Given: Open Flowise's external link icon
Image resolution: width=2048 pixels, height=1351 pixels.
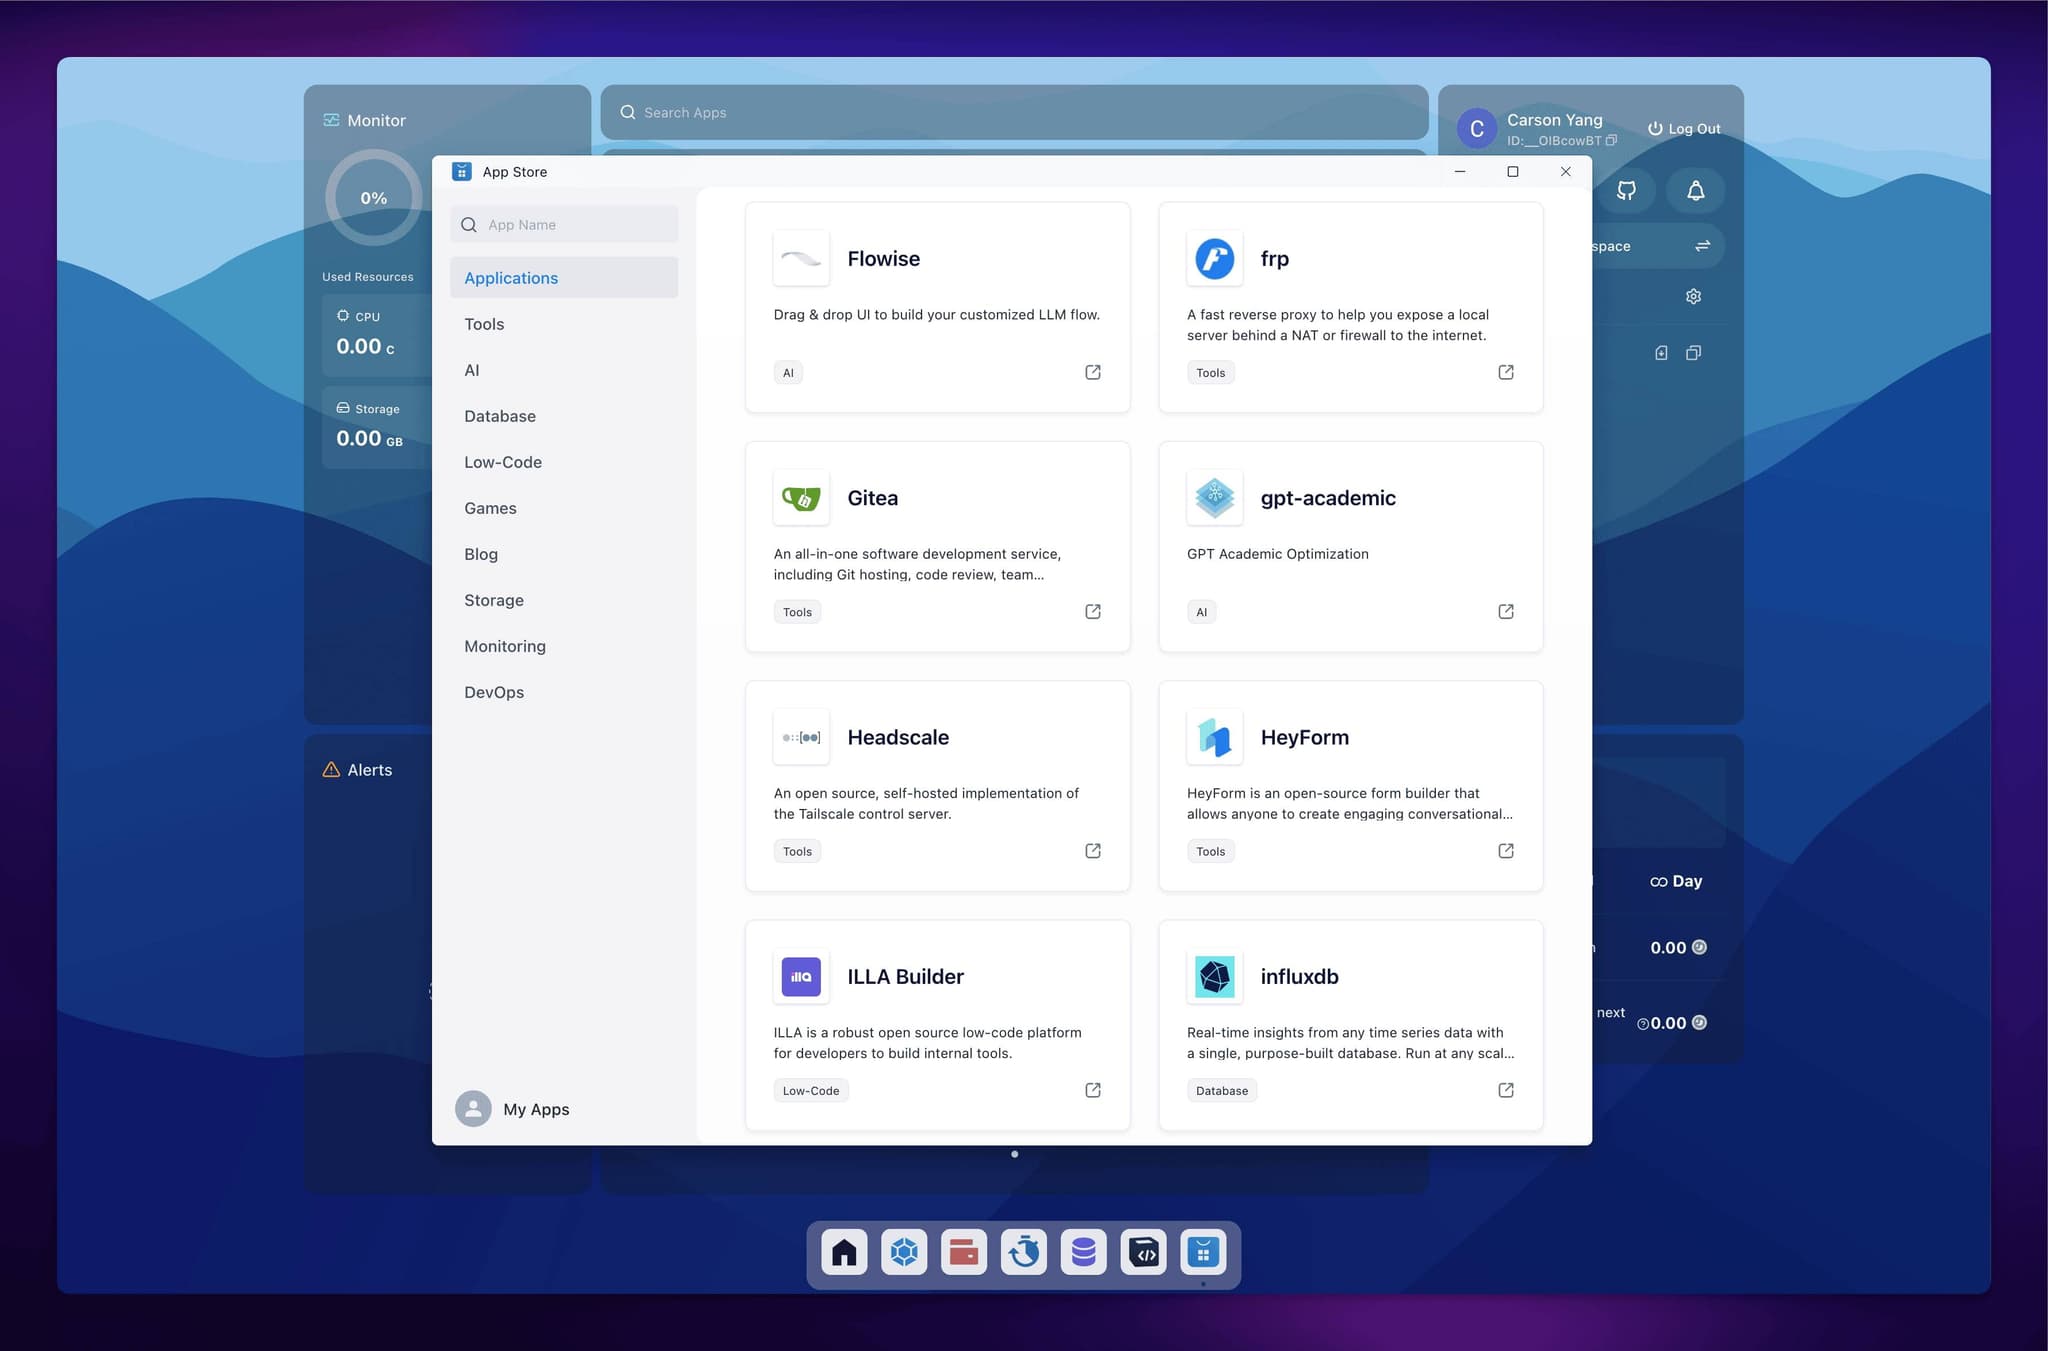Looking at the screenshot, I should [x=1092, y=372].
